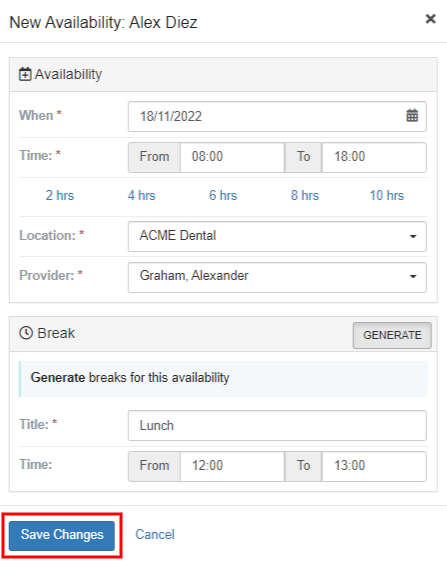Image resolution: width=447 pixels, height=566 pixels.
Task: Open the ACME Dental location combo box
Action: (277, 236)
